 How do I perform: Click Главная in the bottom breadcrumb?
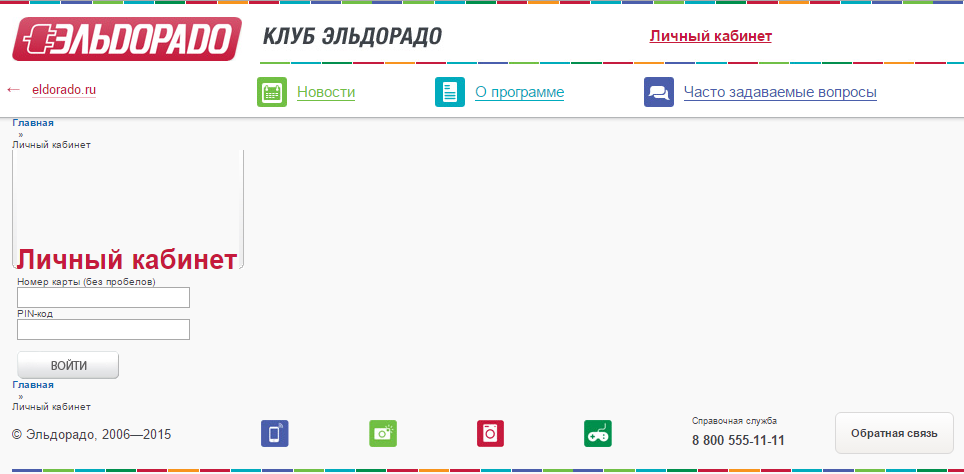point(33,384)
